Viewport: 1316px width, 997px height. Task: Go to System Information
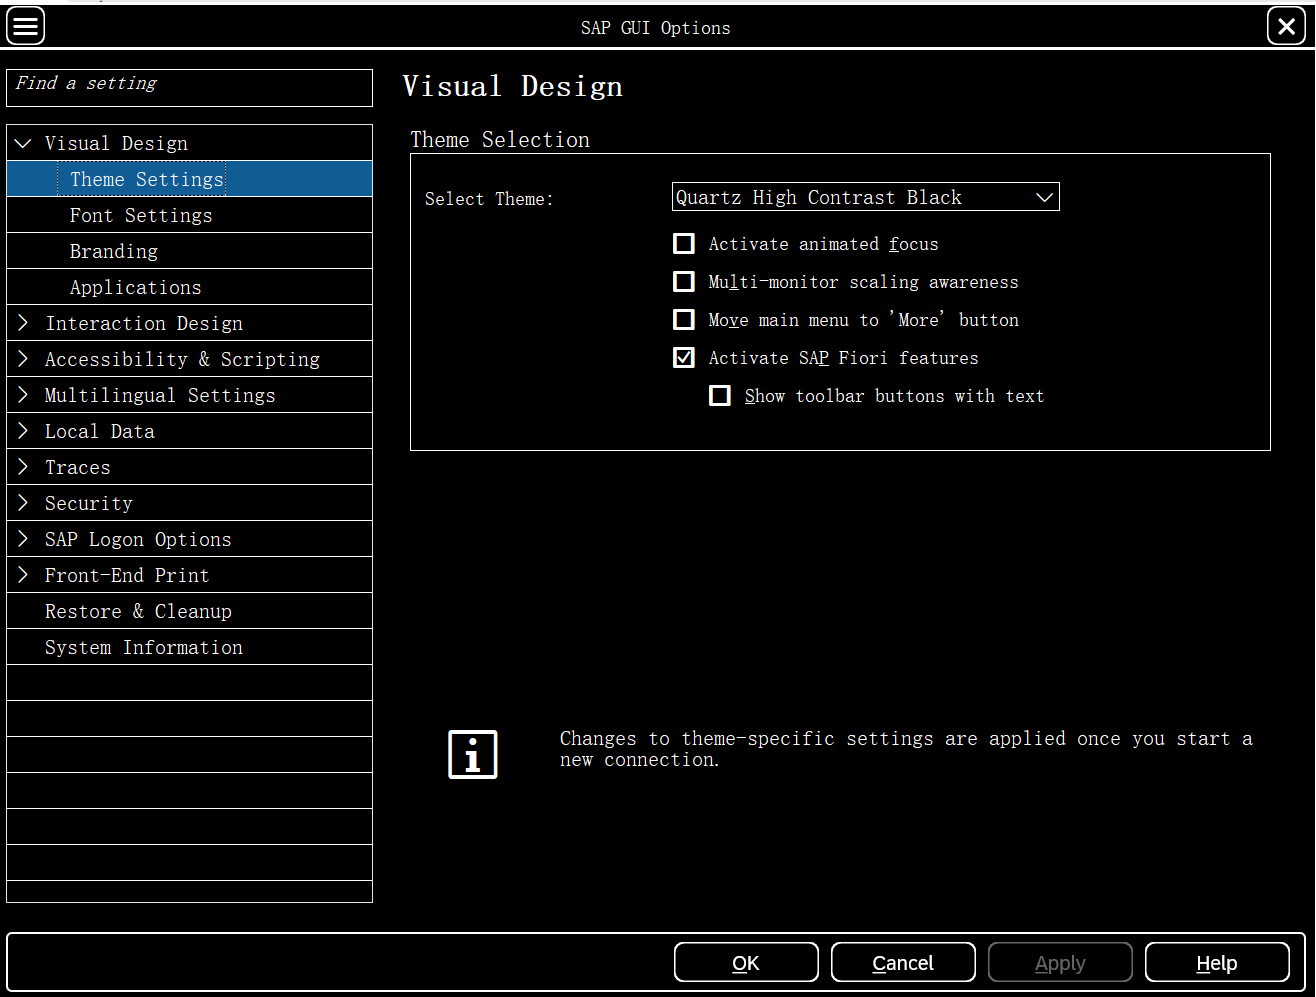coord(143,647)
